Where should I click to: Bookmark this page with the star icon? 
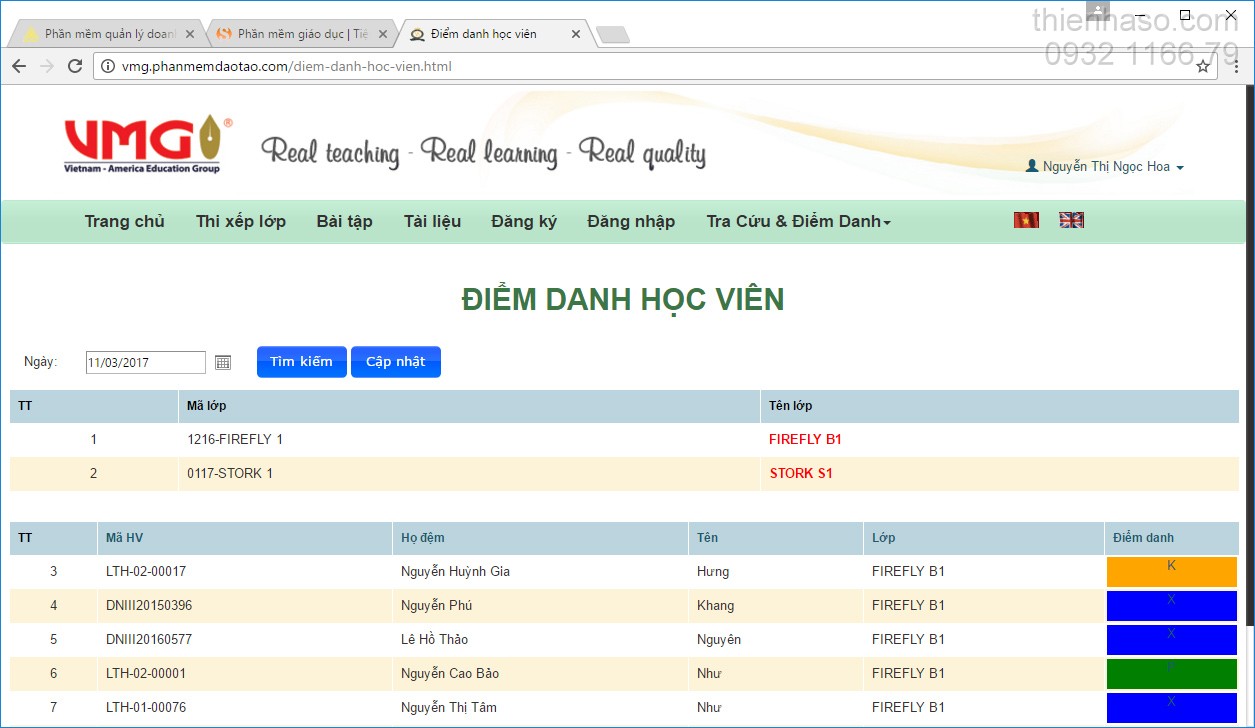(x=1203, y=66)
